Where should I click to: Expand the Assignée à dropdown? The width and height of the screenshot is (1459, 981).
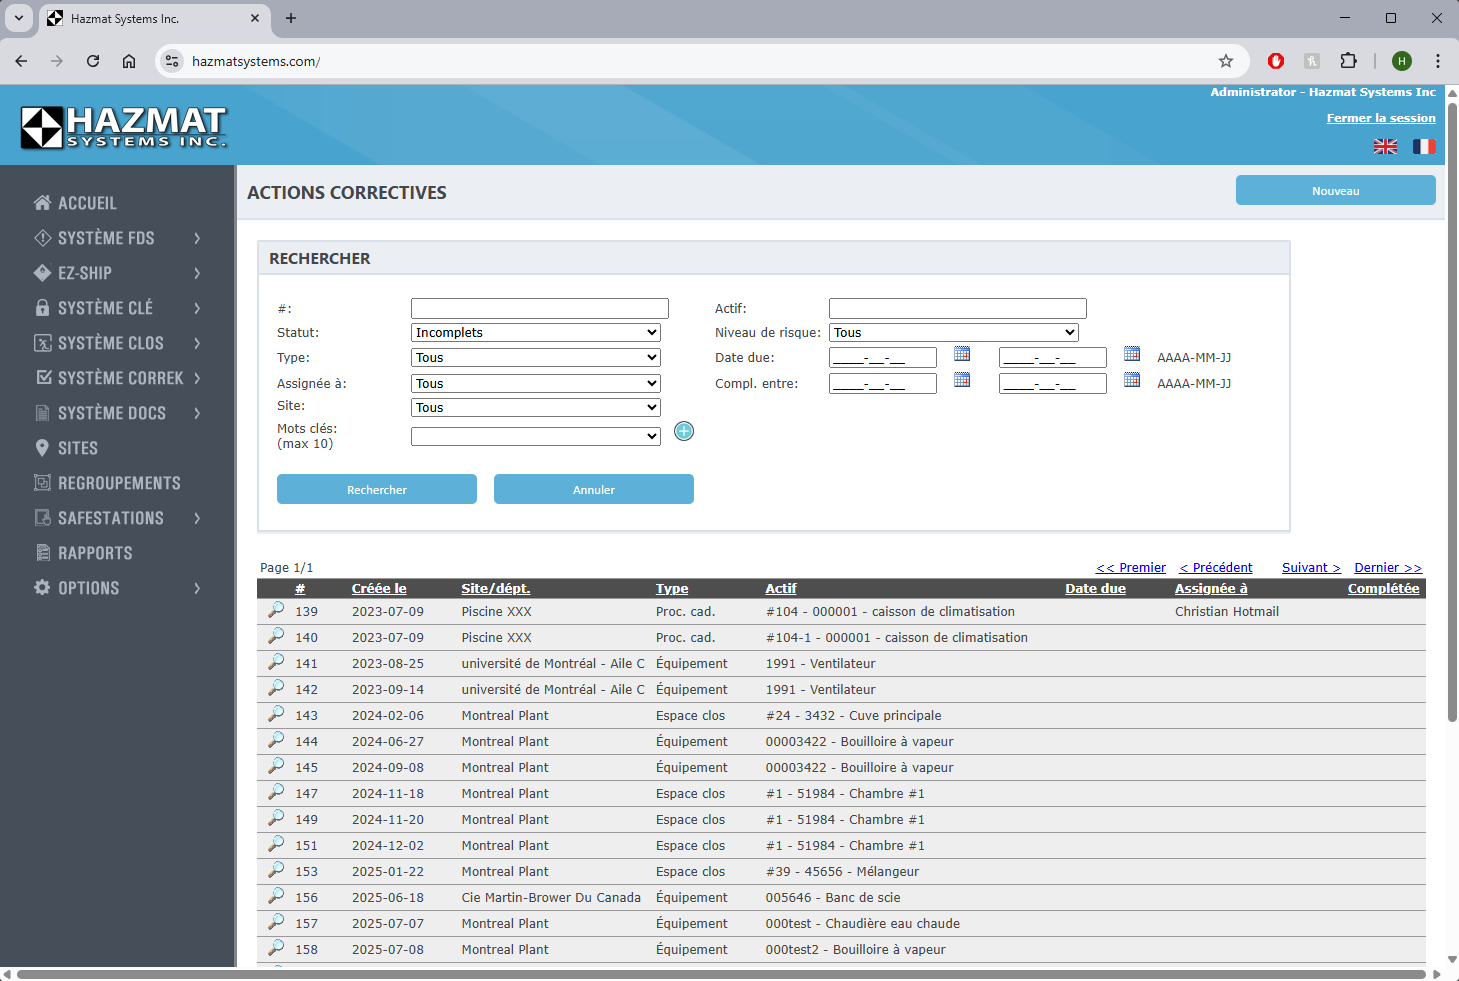click(536, 384)
